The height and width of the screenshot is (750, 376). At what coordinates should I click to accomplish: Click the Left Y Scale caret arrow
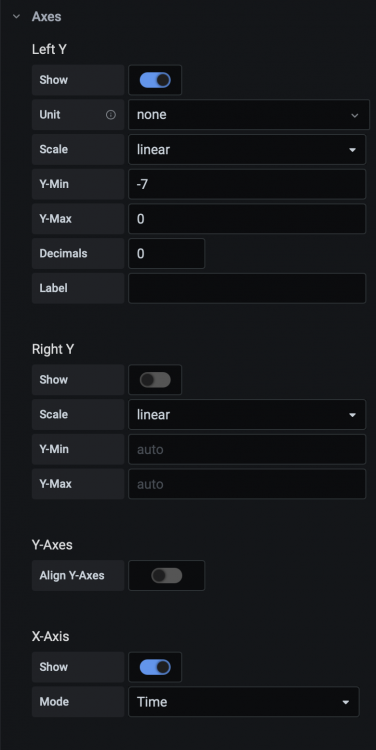[x=352, y=150]
